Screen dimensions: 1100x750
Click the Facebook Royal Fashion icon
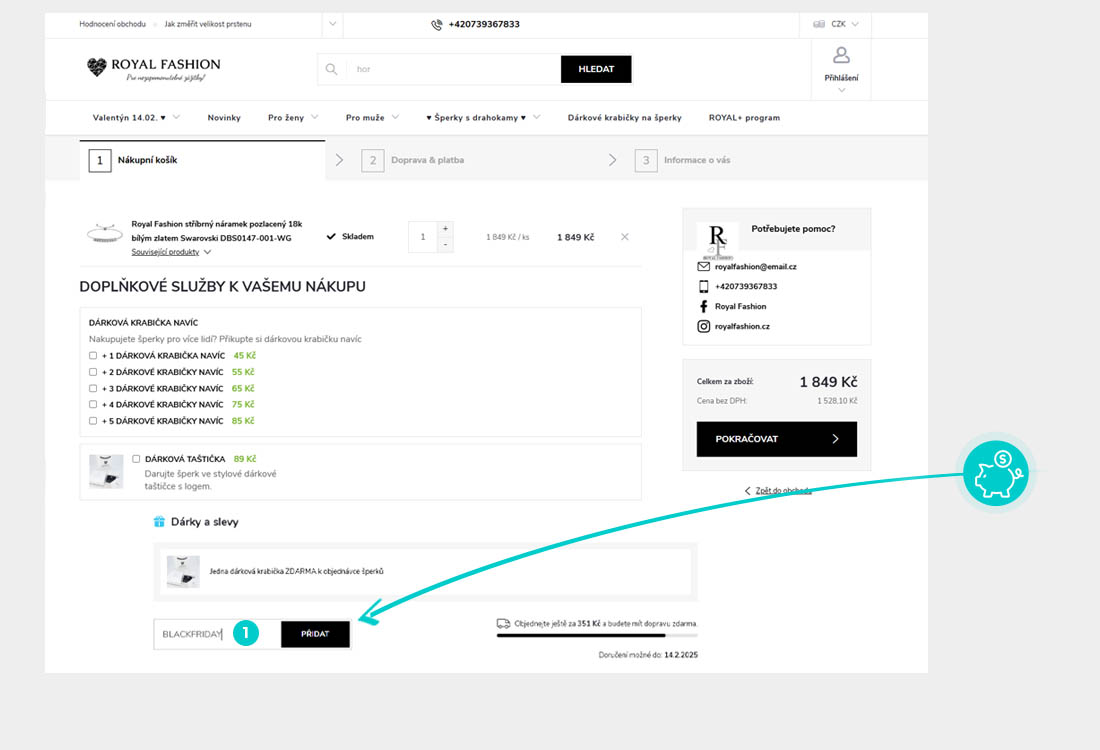click(x=703, y=306)
